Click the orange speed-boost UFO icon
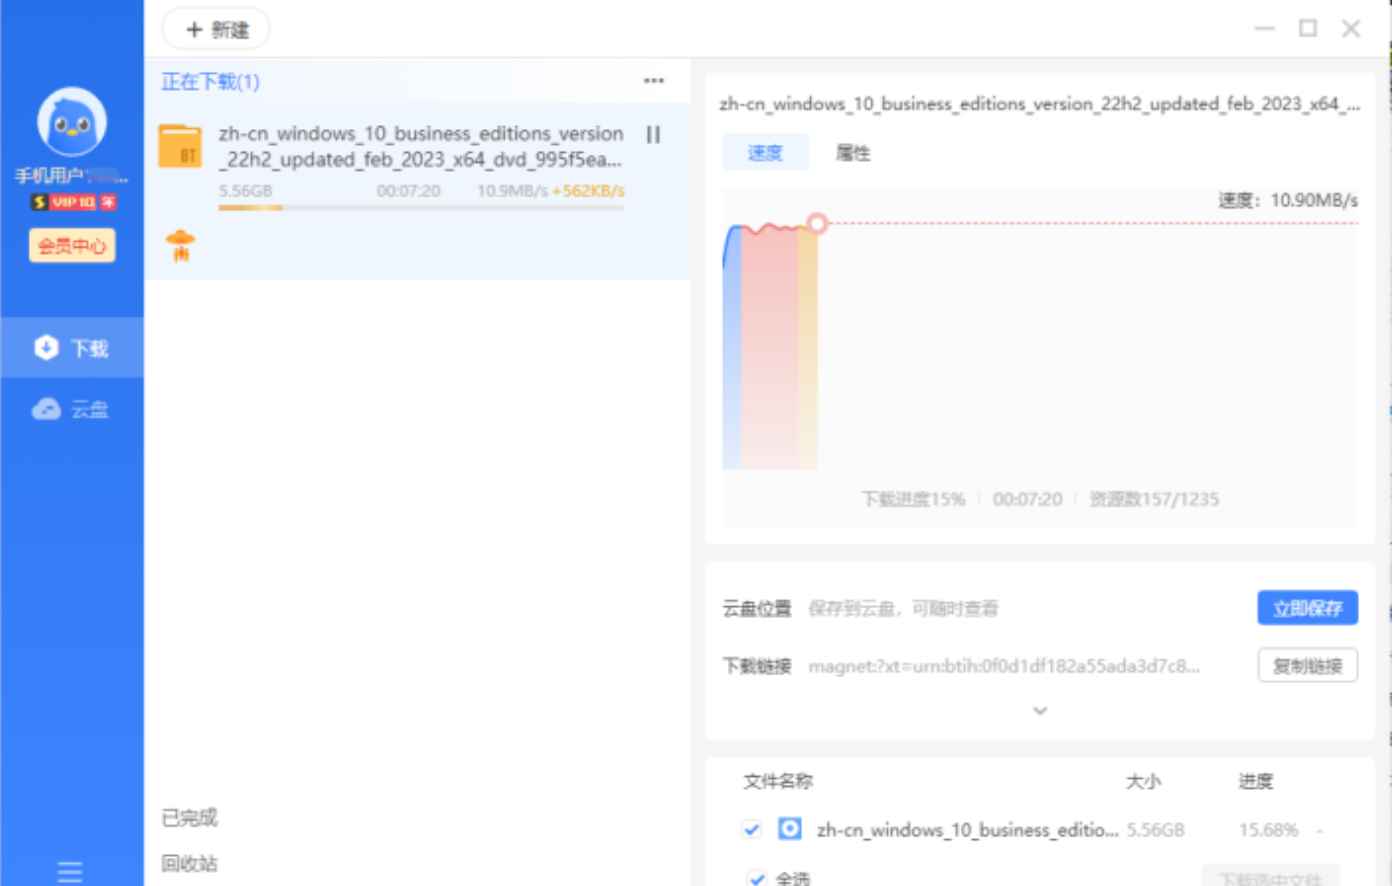 [180, 244]
